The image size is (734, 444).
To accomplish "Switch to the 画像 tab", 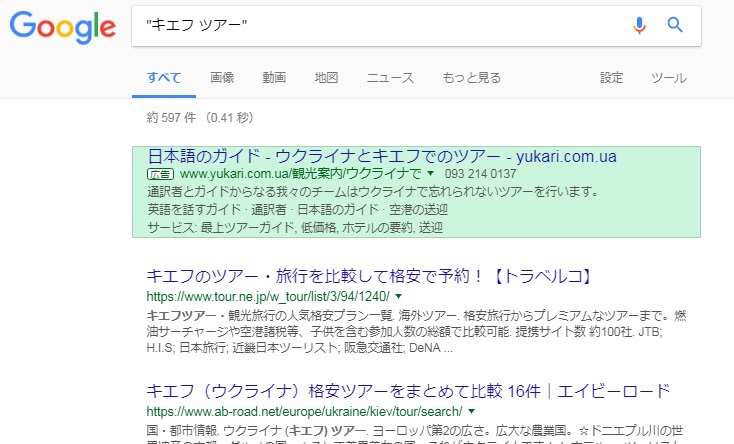I will (222, 78).
